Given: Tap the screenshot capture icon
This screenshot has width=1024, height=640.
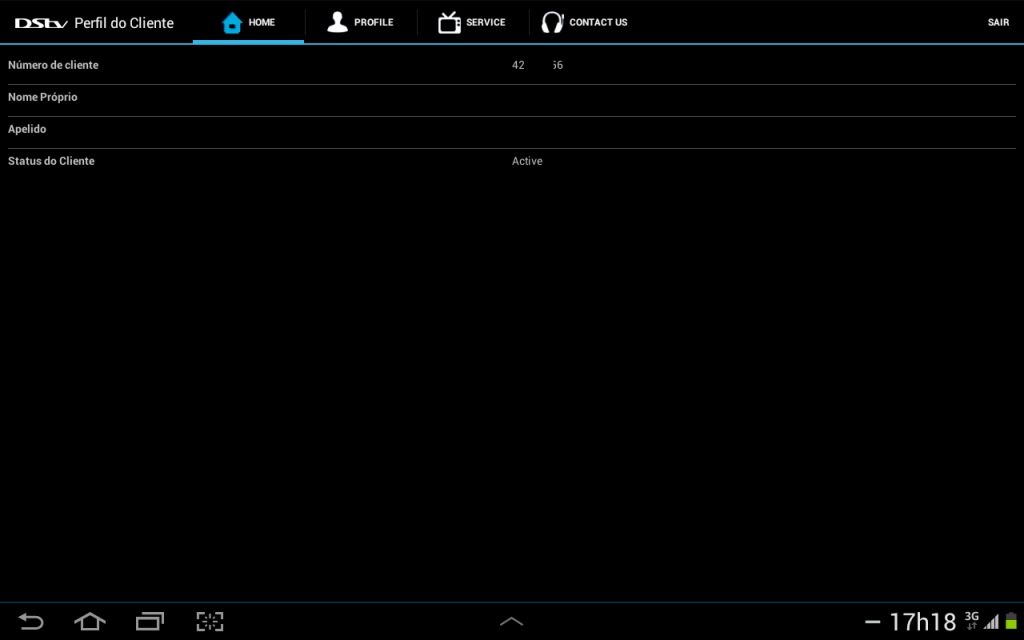Looking at the screenshot, I should [x=210, y=621].
